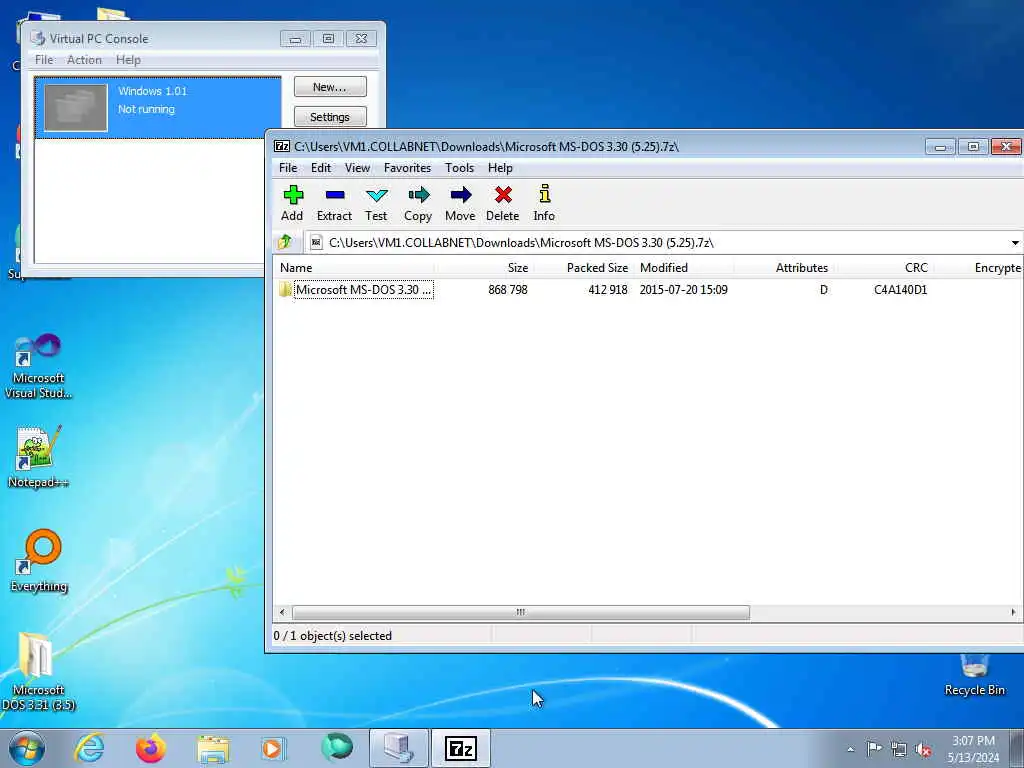Open the 7-Zip View menu
Viewport: 1024px width, 768px height.
(357, 168)
